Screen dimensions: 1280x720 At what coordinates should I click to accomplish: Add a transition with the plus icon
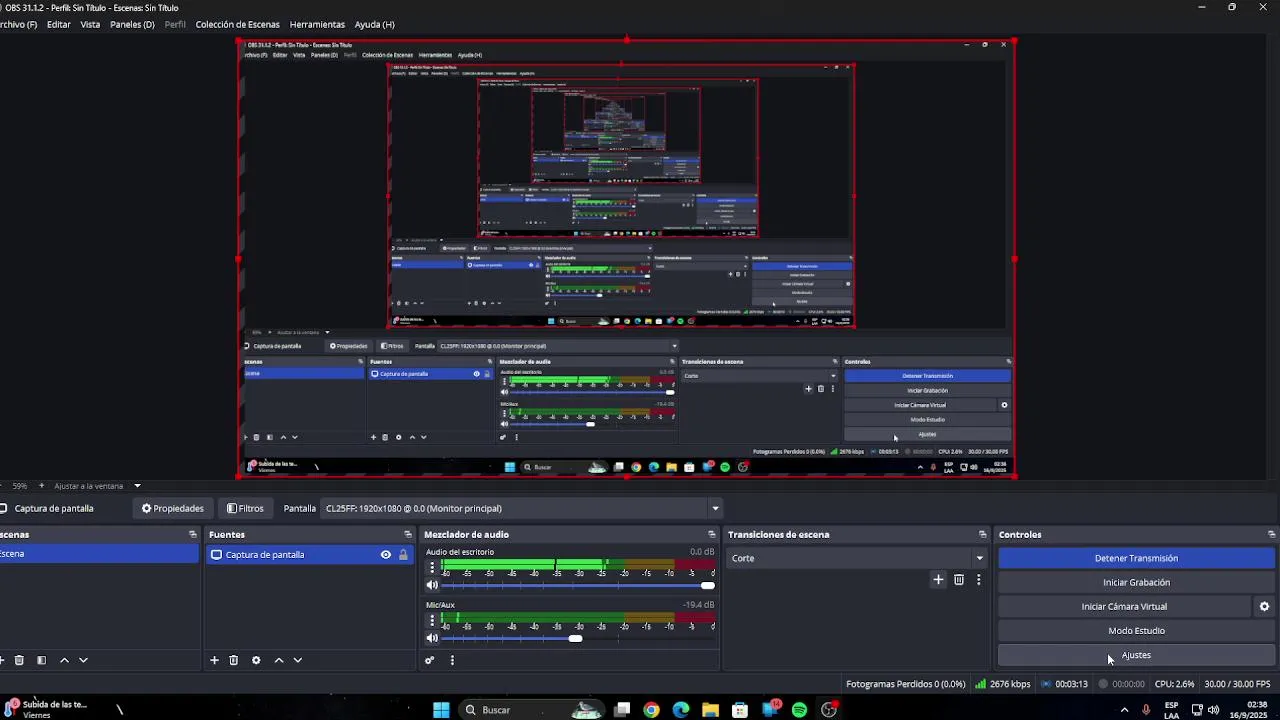pyautogui.click(x=938, y=579)
